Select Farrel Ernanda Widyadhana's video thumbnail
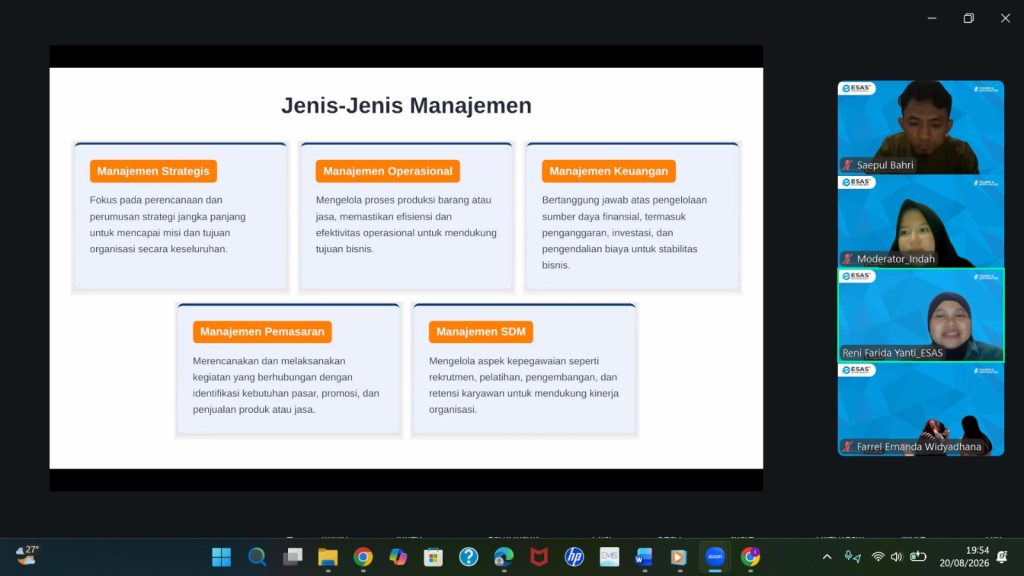The image size is (1024, 576). pos(921,409)
